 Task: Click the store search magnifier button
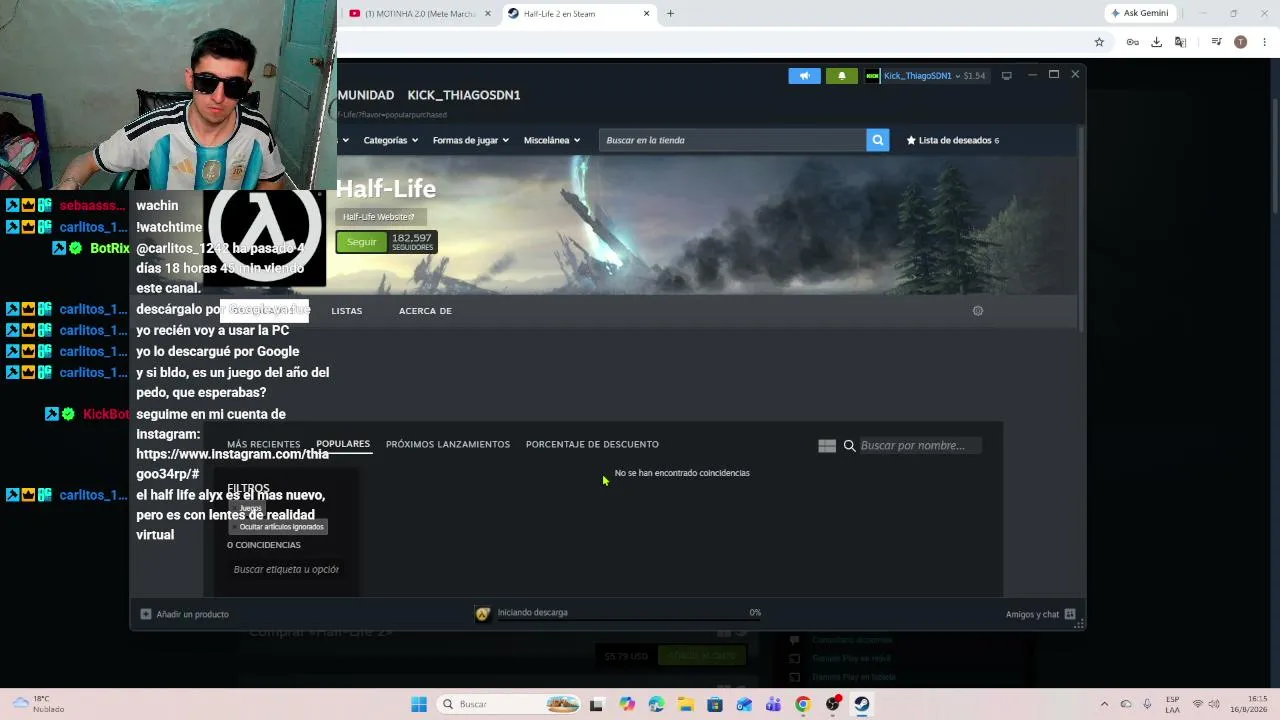point(878,140)
